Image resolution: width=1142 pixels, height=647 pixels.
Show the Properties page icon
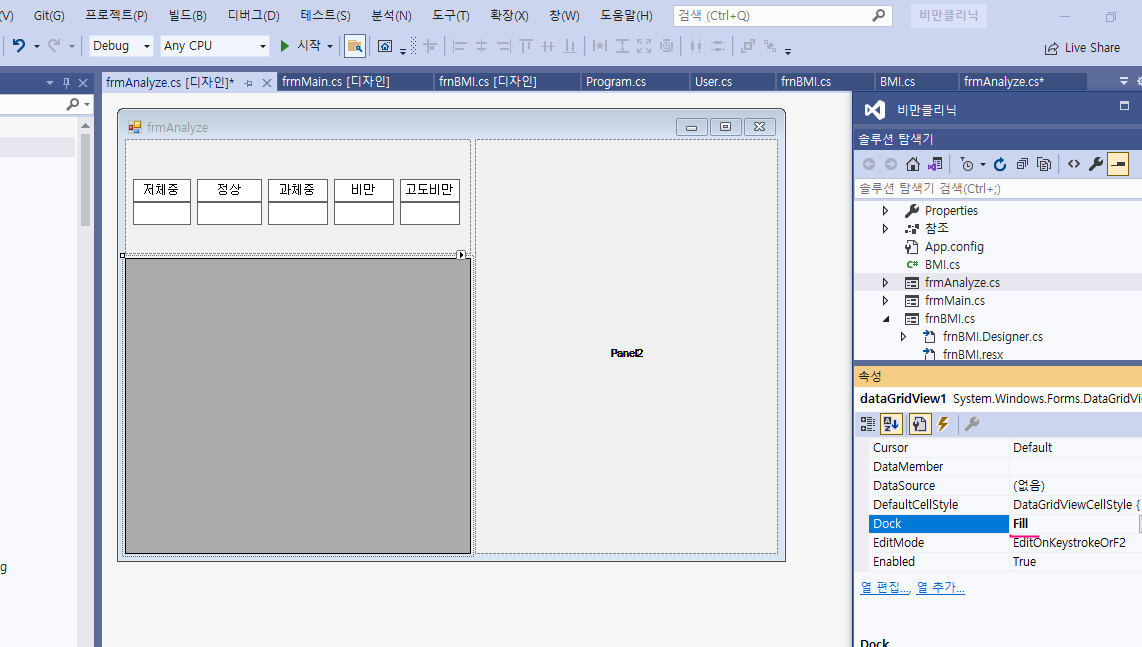click(x=919, y=424)
